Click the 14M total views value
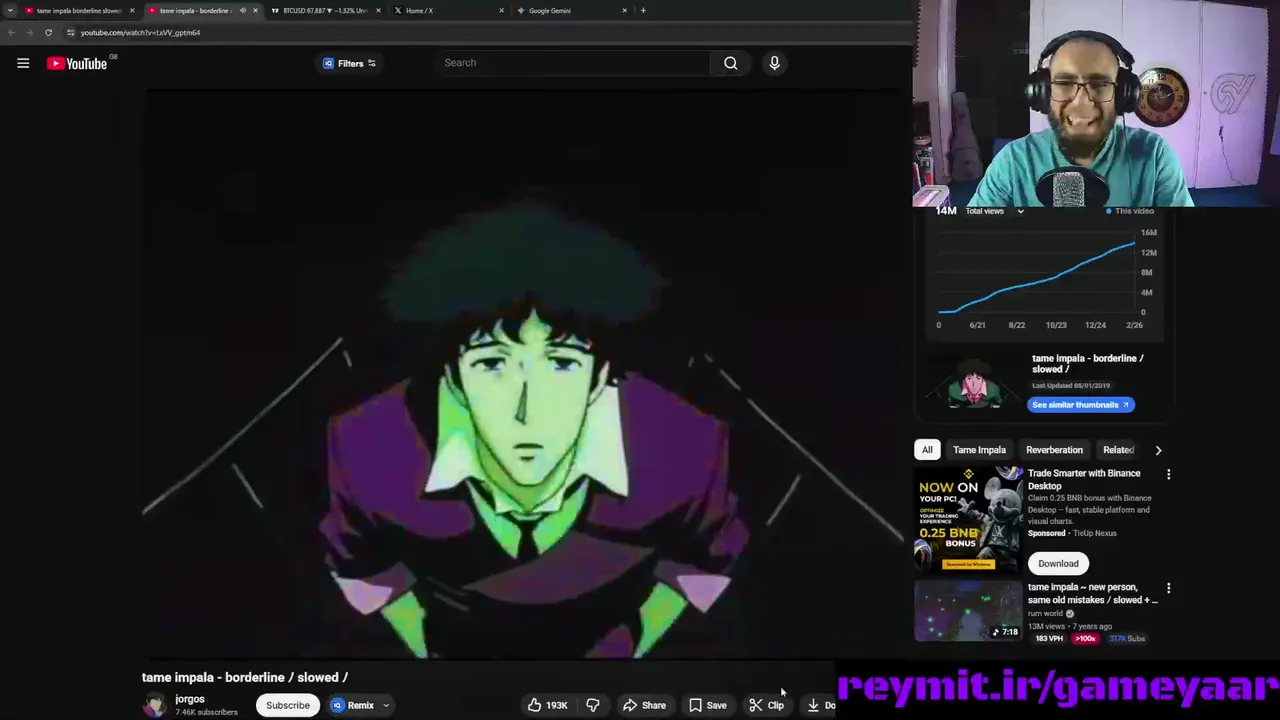The image size is (1280, 720). click(946, 211)
